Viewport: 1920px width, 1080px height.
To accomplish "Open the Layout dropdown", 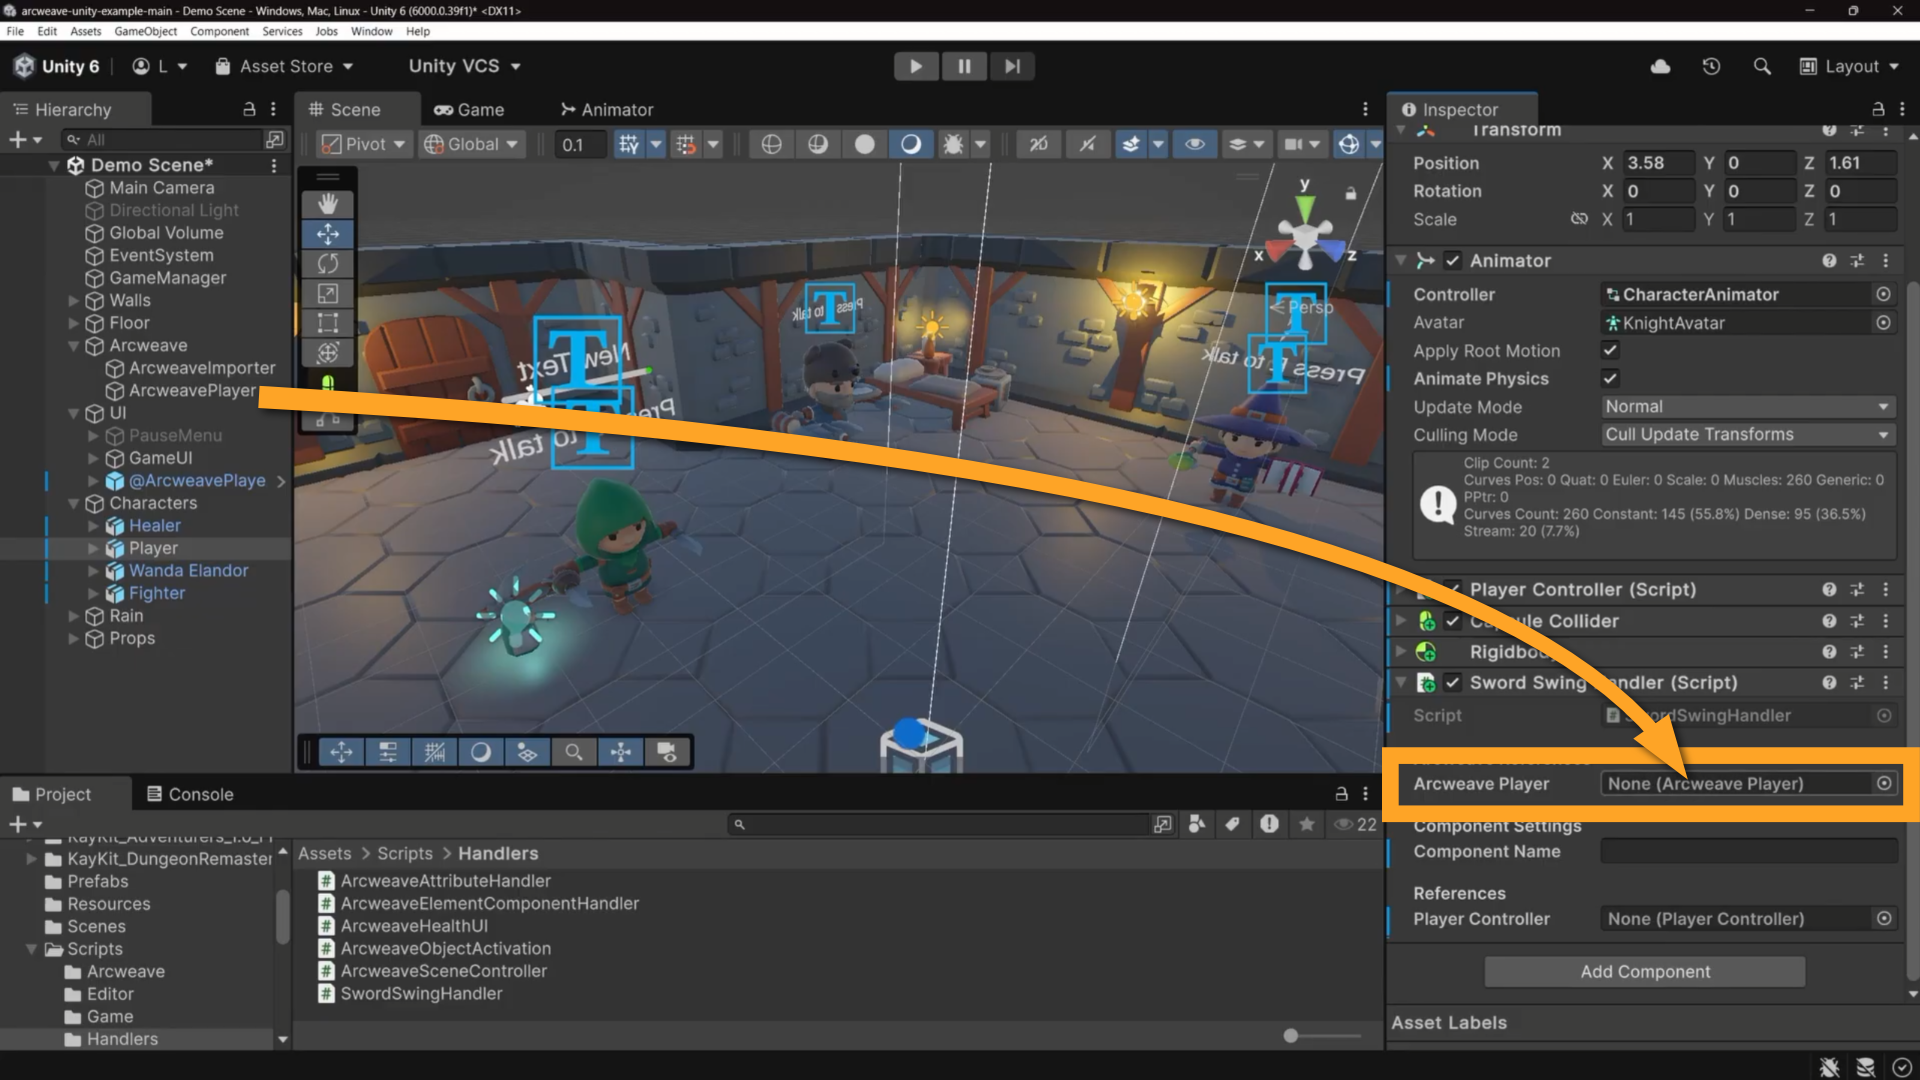I will (1850, 66).
